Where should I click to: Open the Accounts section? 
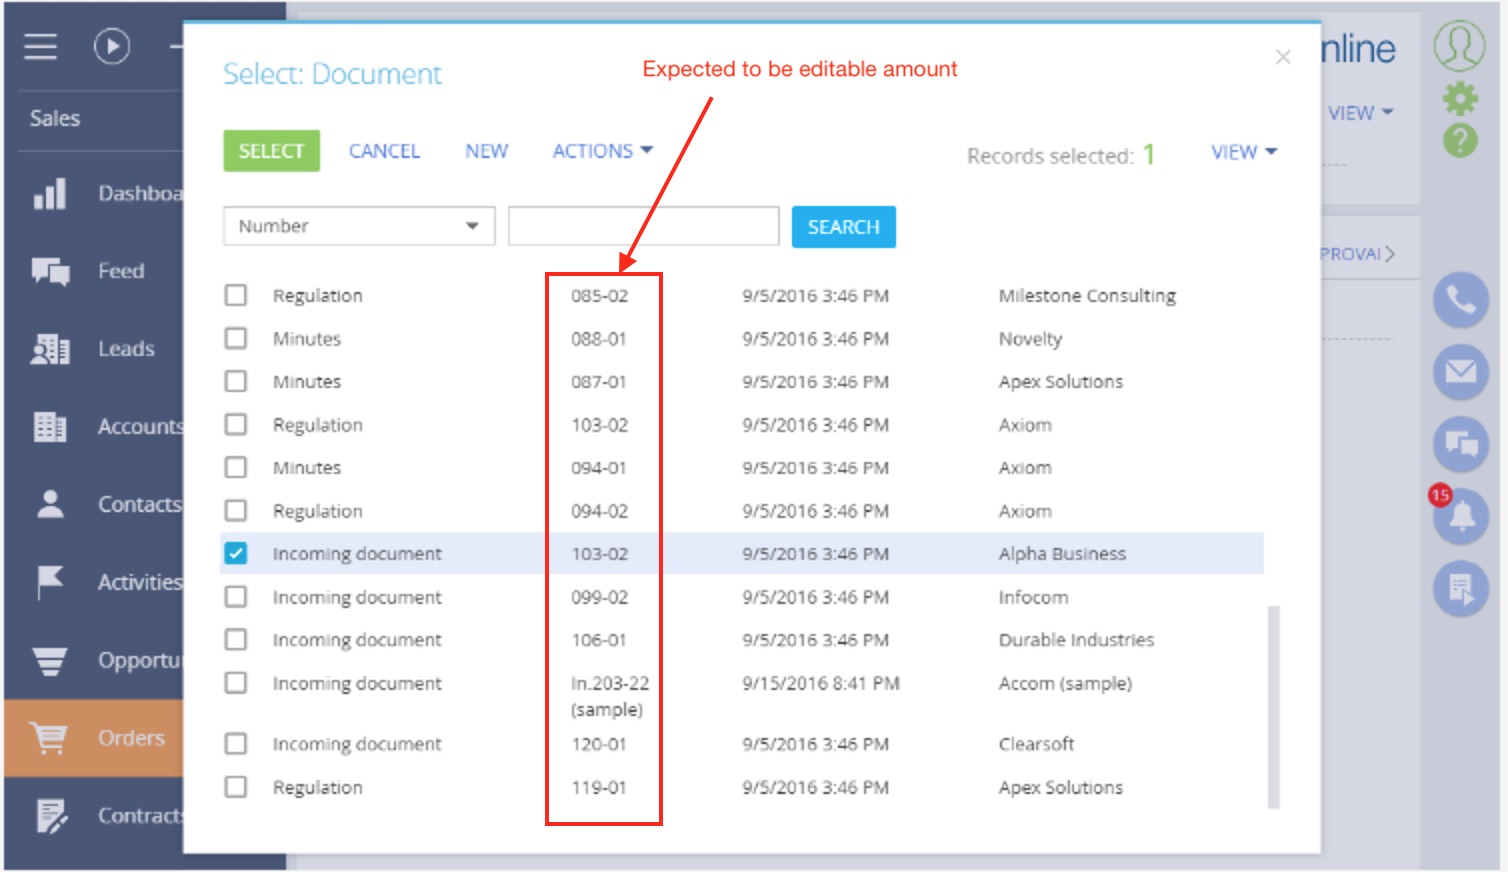pos(140,427)
